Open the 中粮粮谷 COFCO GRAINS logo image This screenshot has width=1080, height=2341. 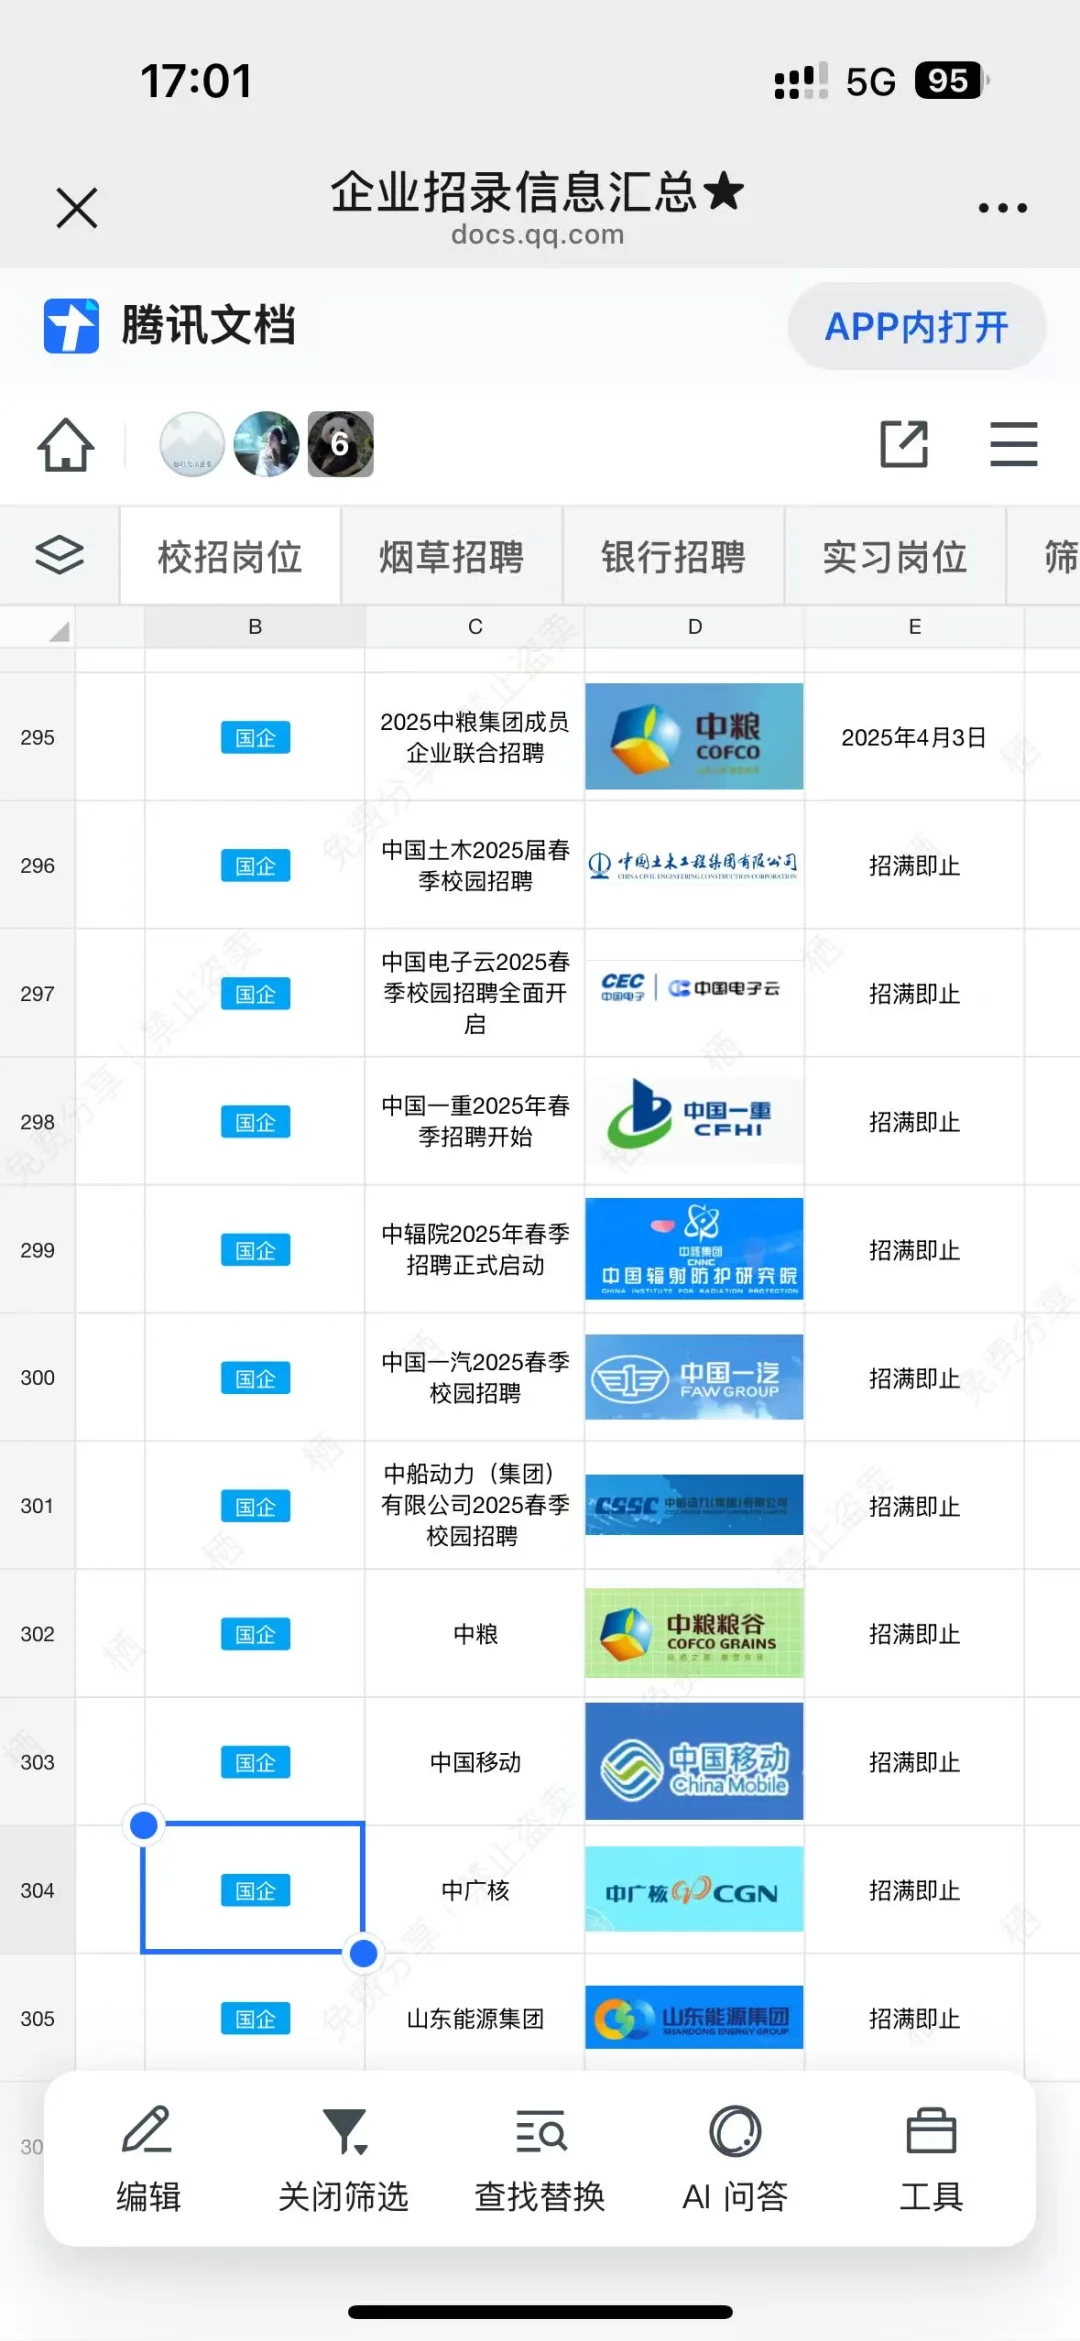tap(694, 1633)
